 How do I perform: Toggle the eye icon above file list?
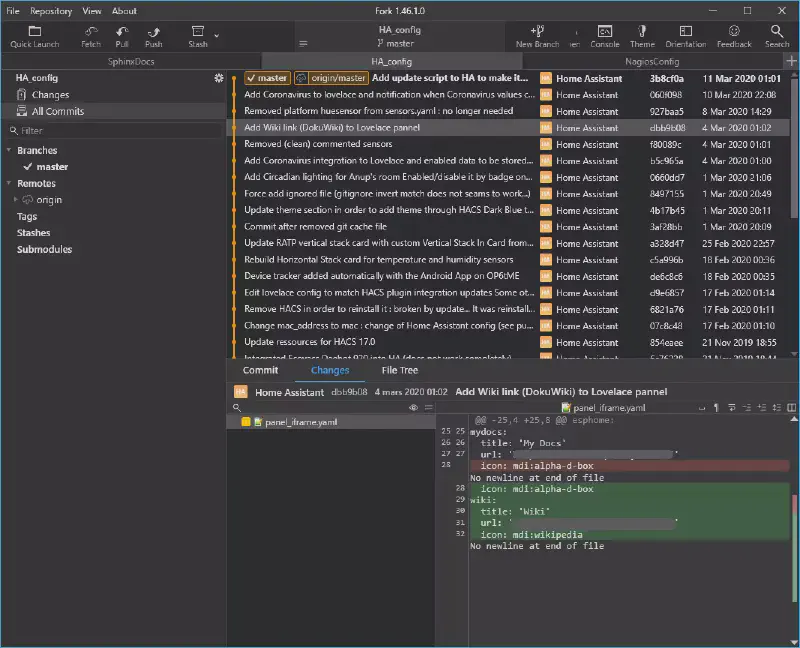click(413, 408)
